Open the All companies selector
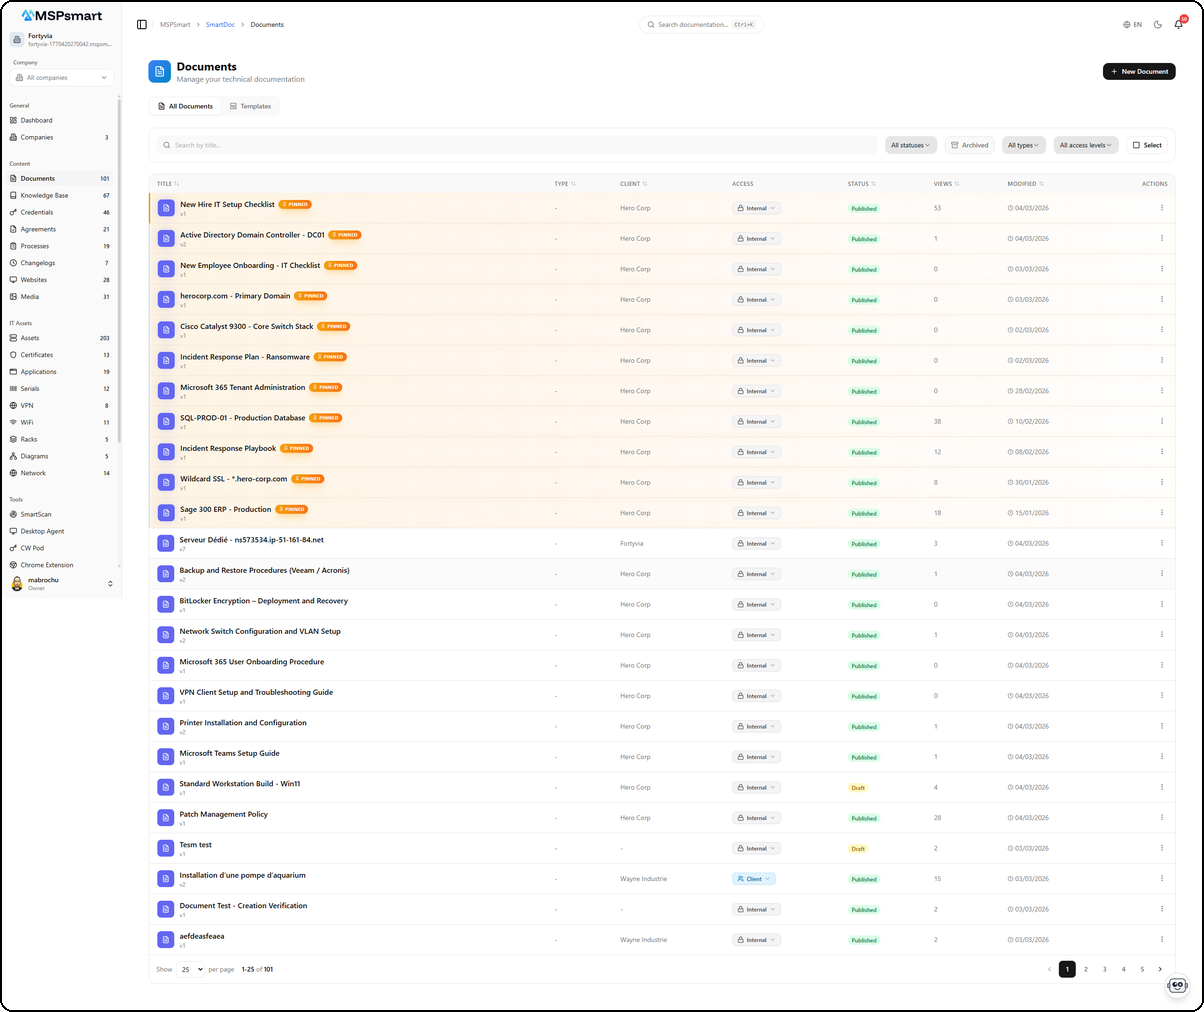This screenshot has width=1204, height=1012. point(63,77)
